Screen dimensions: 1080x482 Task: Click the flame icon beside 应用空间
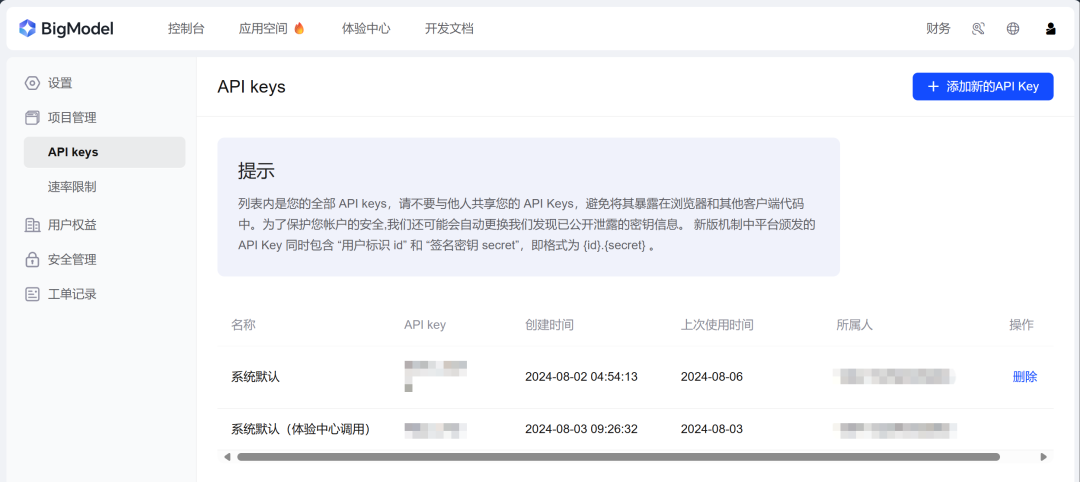click(x=299, y=28)
